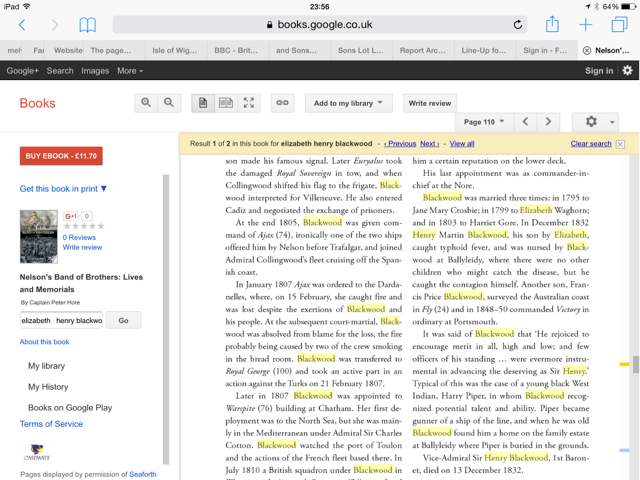Open the Add to my library dropdown
Viewport: 640px width, 480px height.
[349, 103]
